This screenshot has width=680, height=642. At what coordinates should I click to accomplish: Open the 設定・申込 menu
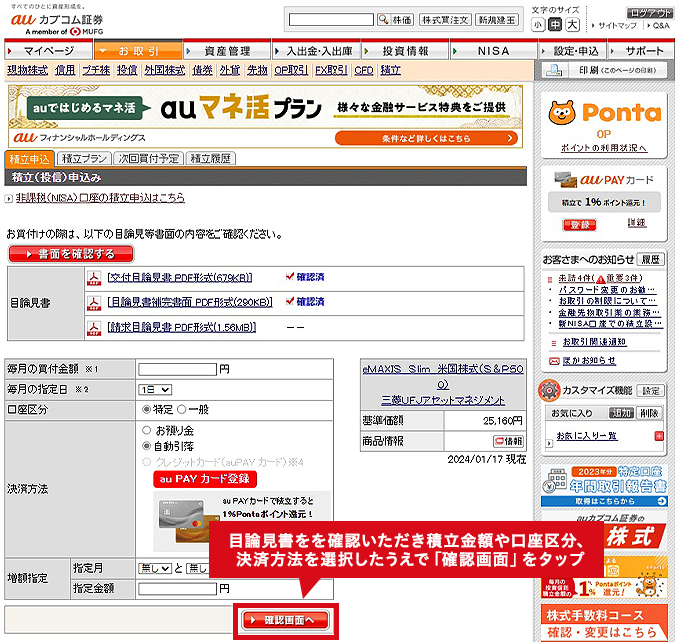[x=572, y=51]
